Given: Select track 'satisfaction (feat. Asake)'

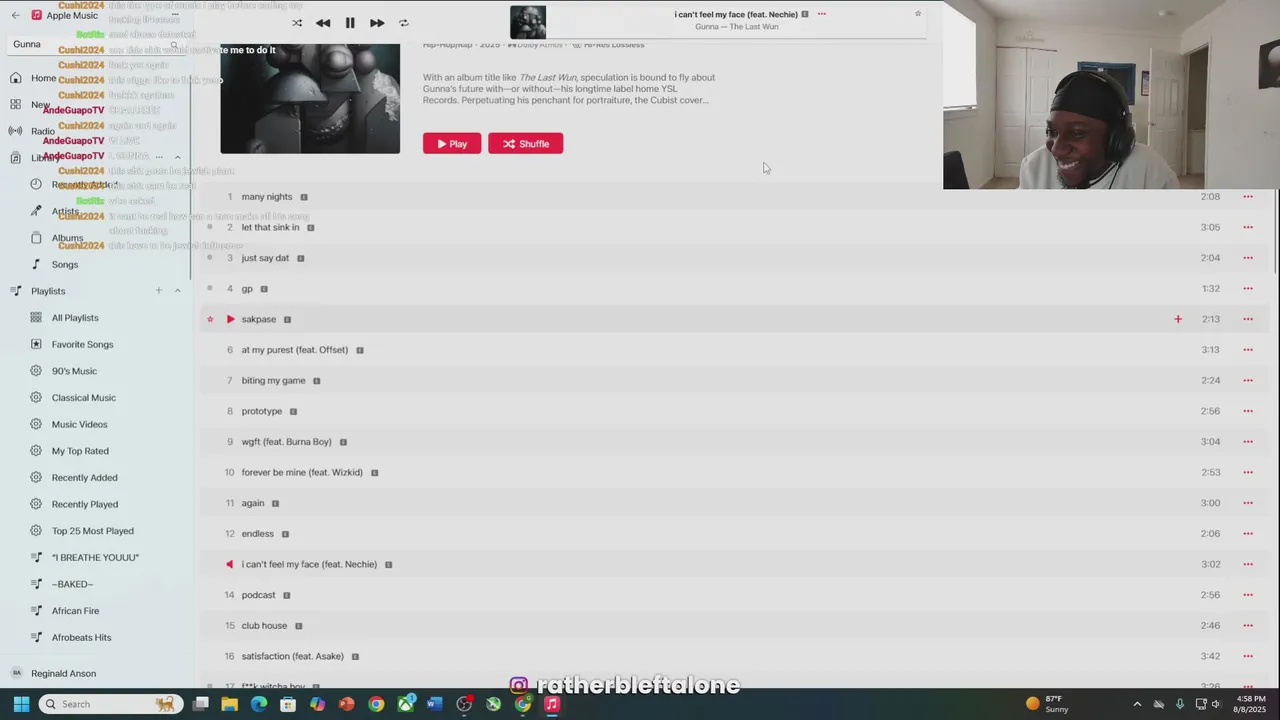Looking at the screenshot, I should pos(293,656).
